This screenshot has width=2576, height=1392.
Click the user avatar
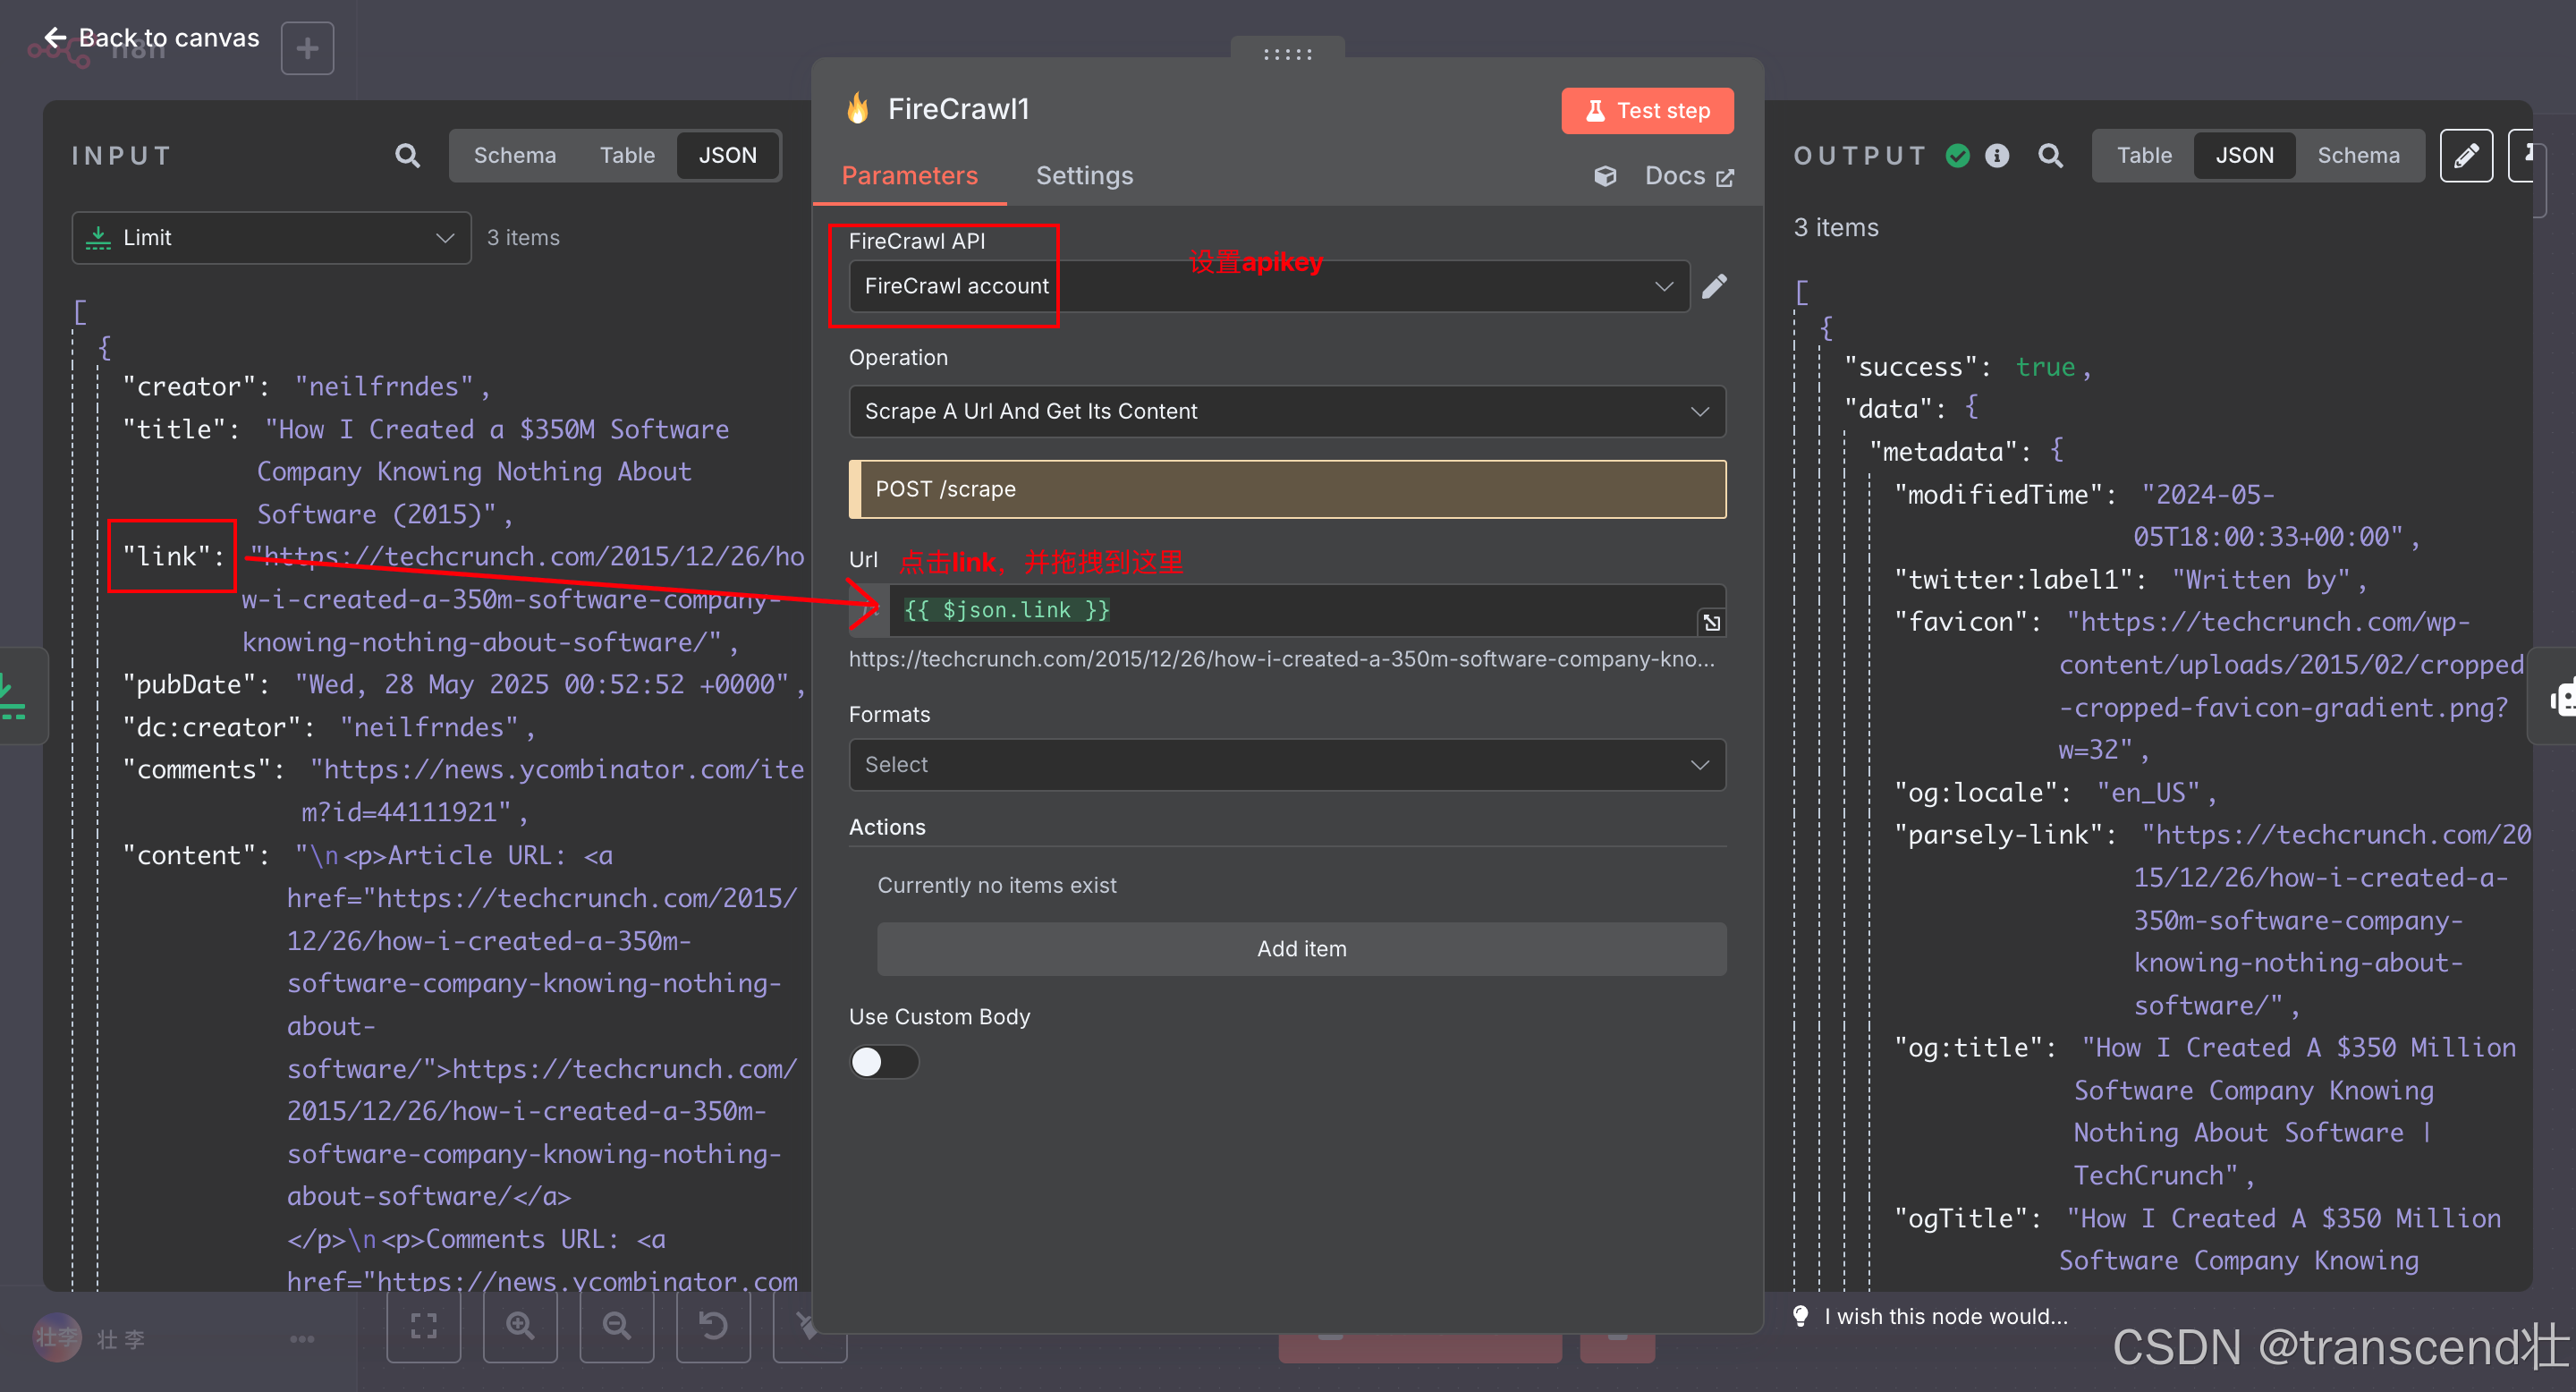(x=57, y=1337)
